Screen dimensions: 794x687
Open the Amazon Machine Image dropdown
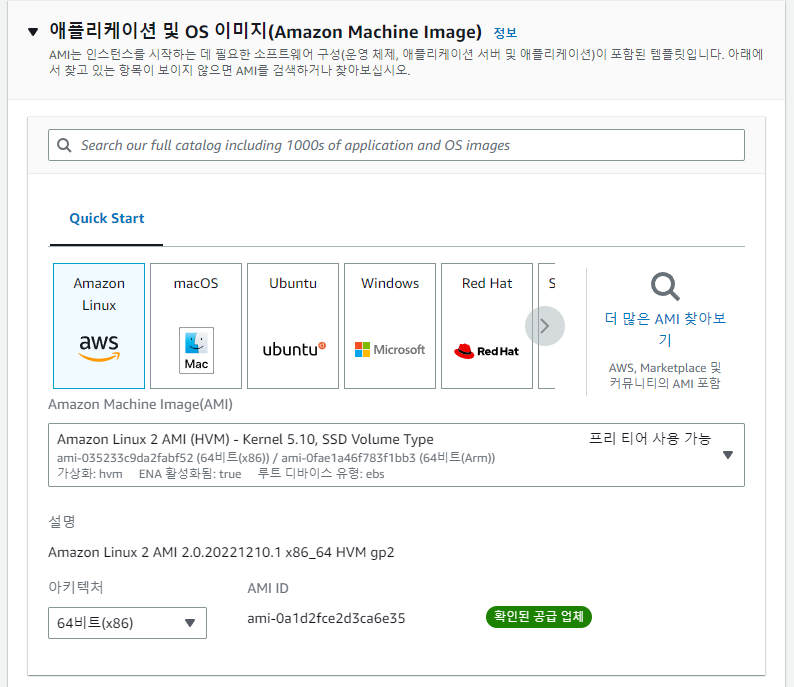click(396, 455)
